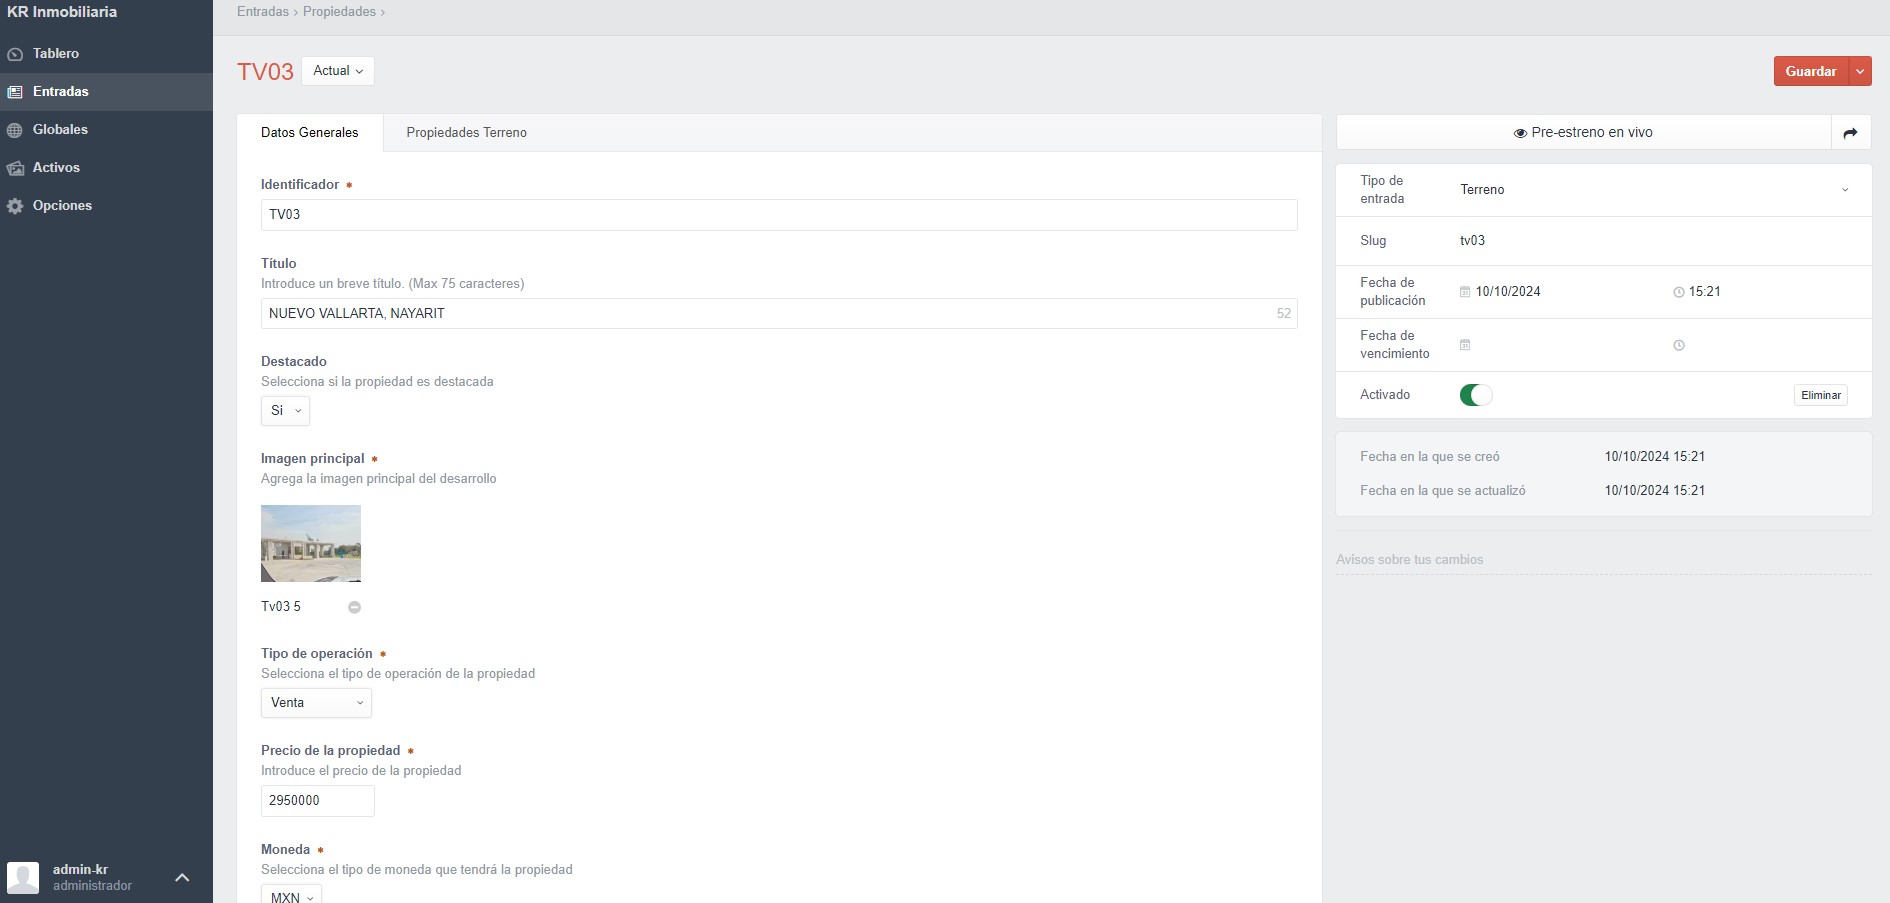The width and height of the screenshot is (1890, 903).
Task: Open the calendar icon for Fecha de vencimiento
Action: 1465,345
